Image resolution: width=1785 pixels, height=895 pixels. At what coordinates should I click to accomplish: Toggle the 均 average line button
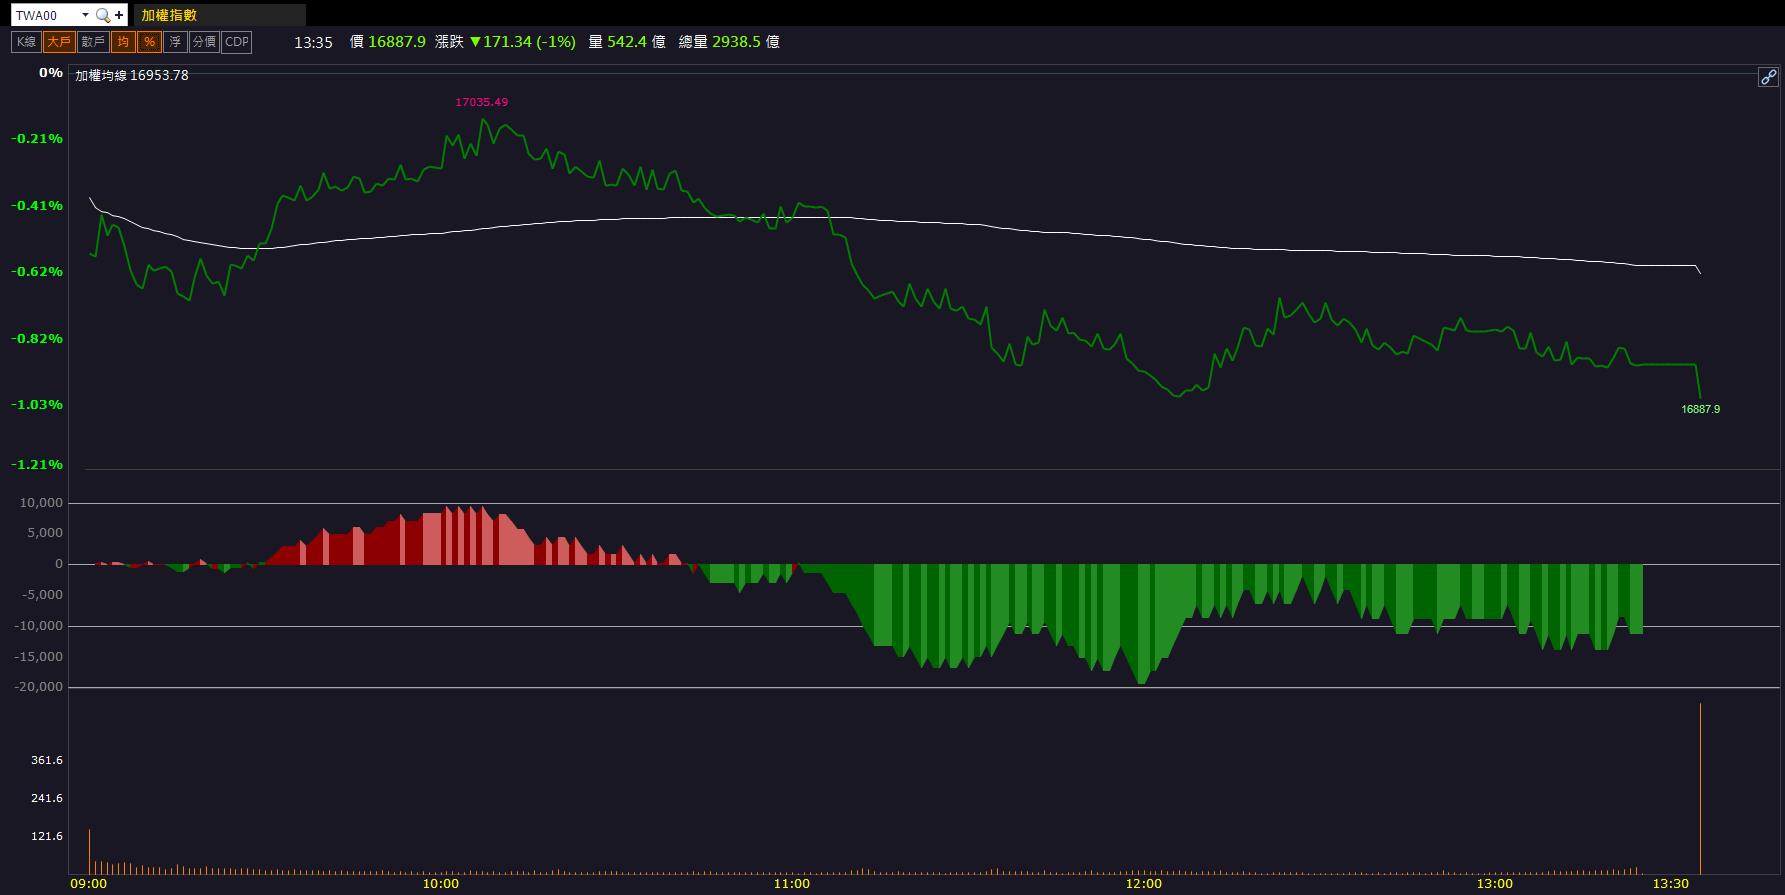tap(123, 42)
